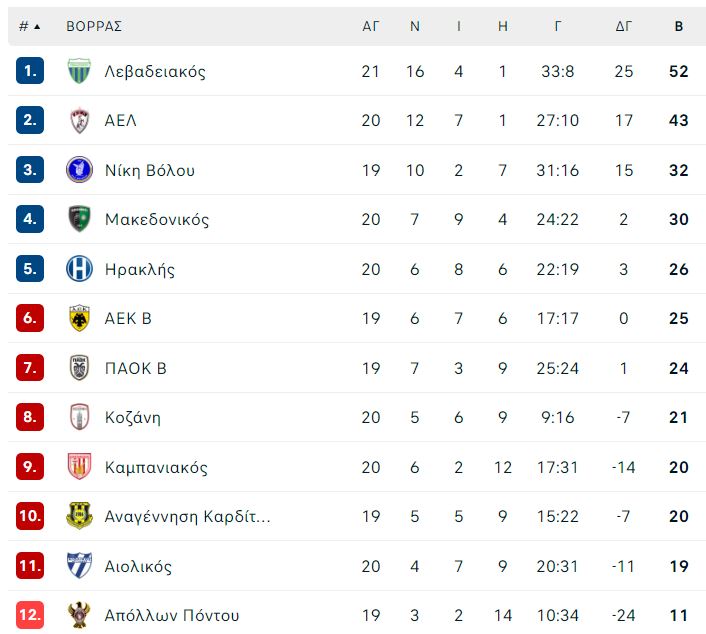The height and width of the screenshot is (634, 706).
Task: Sort table by Β points header
Action: tap(679, 26)
